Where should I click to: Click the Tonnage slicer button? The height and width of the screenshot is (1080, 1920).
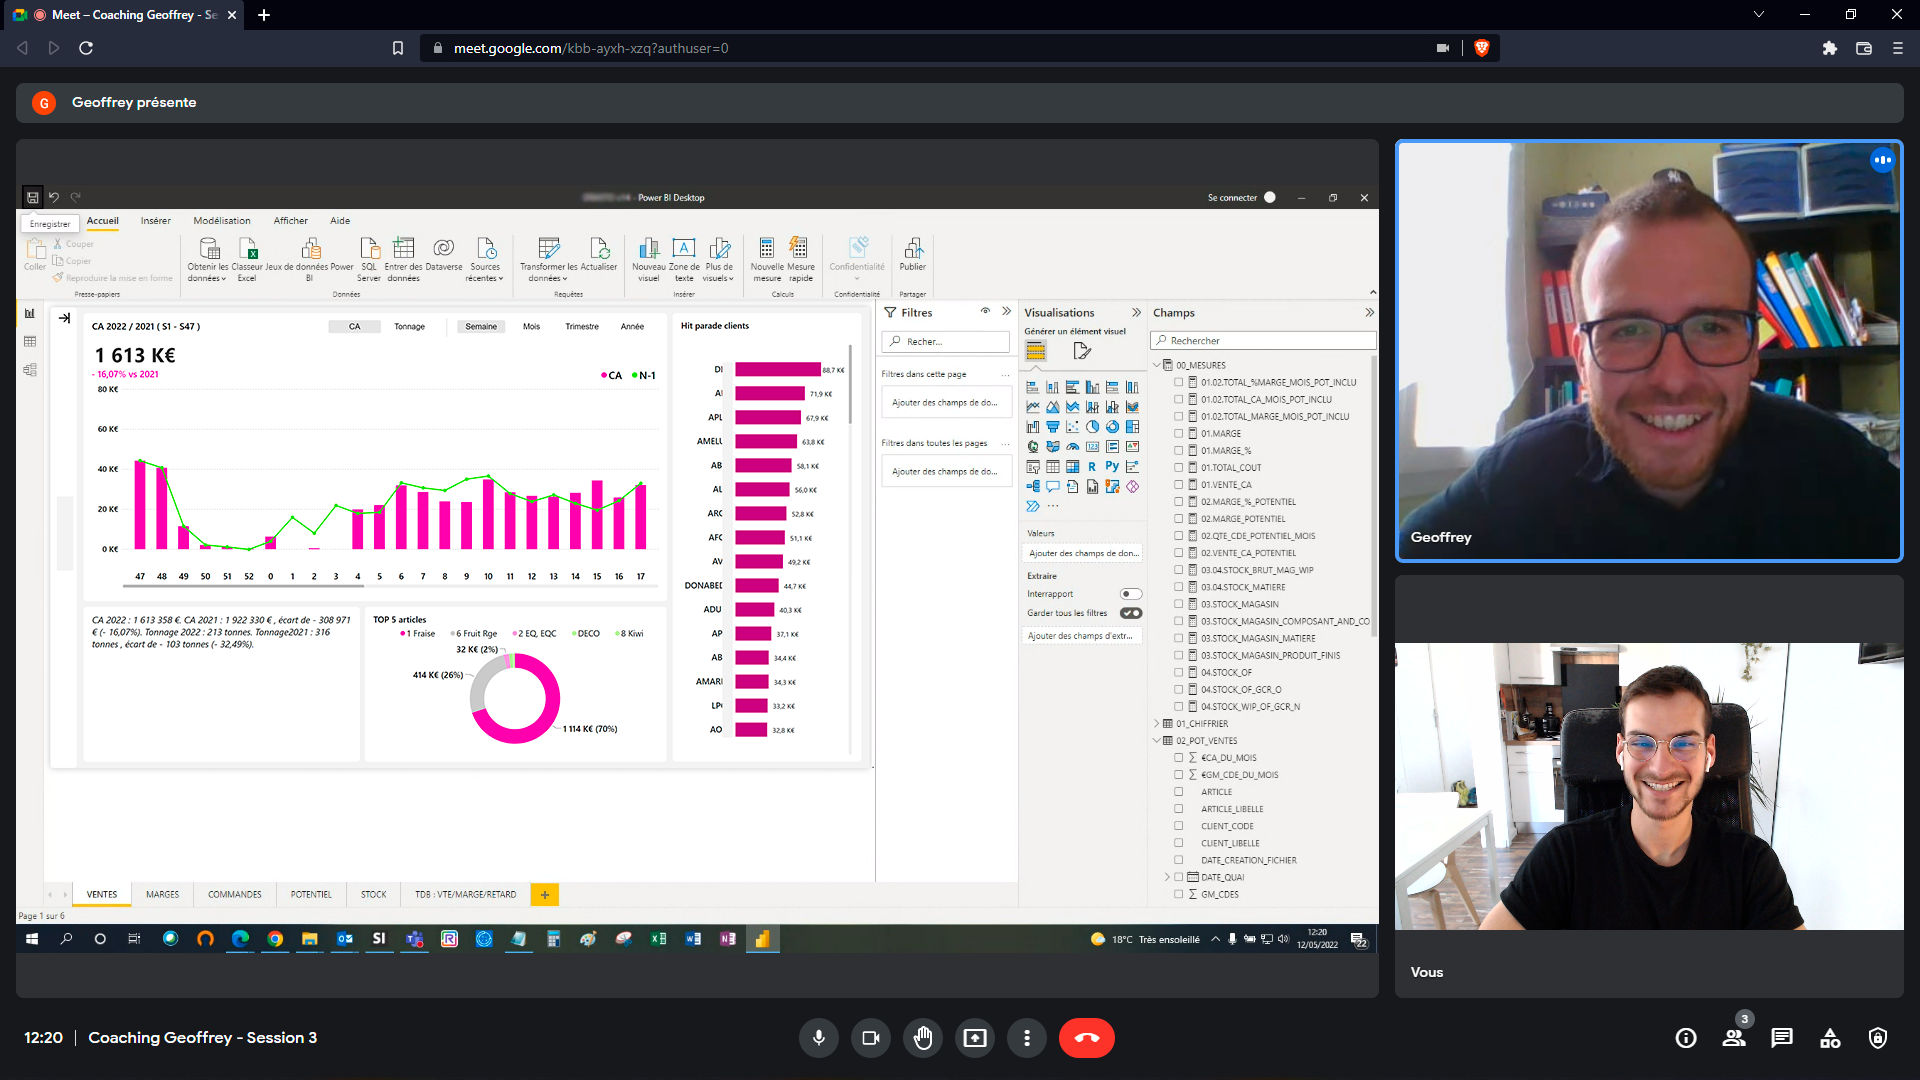click(409, 327)
